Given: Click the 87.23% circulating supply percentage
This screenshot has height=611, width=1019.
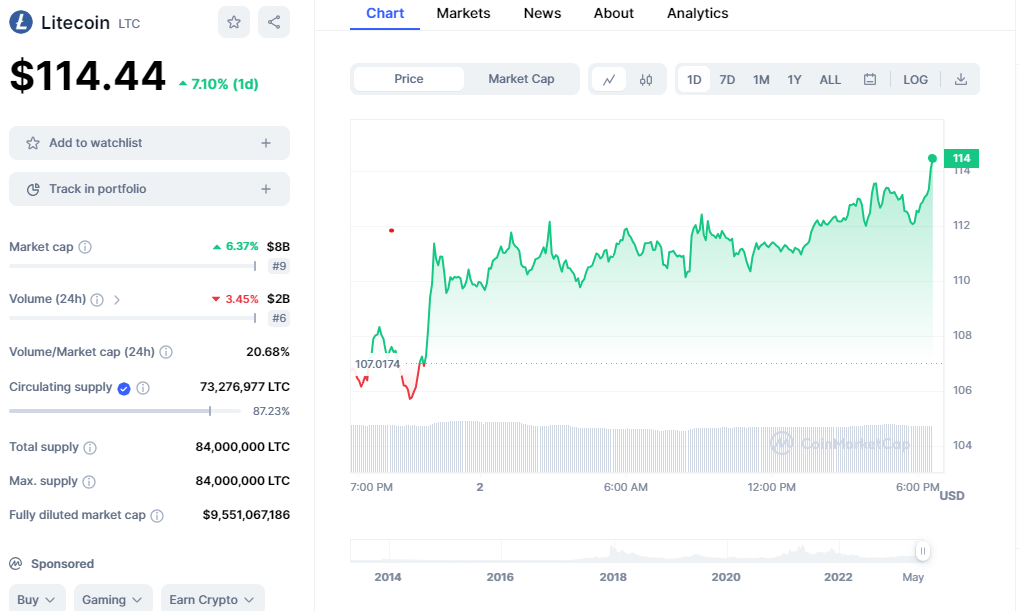Looking at the screenshot, I should 271,411.
